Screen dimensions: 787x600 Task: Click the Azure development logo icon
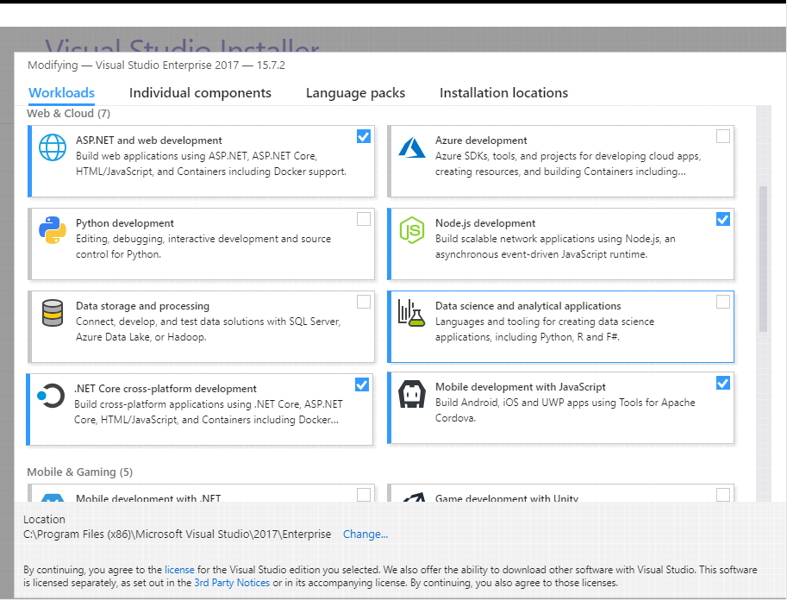click(412, 148)
